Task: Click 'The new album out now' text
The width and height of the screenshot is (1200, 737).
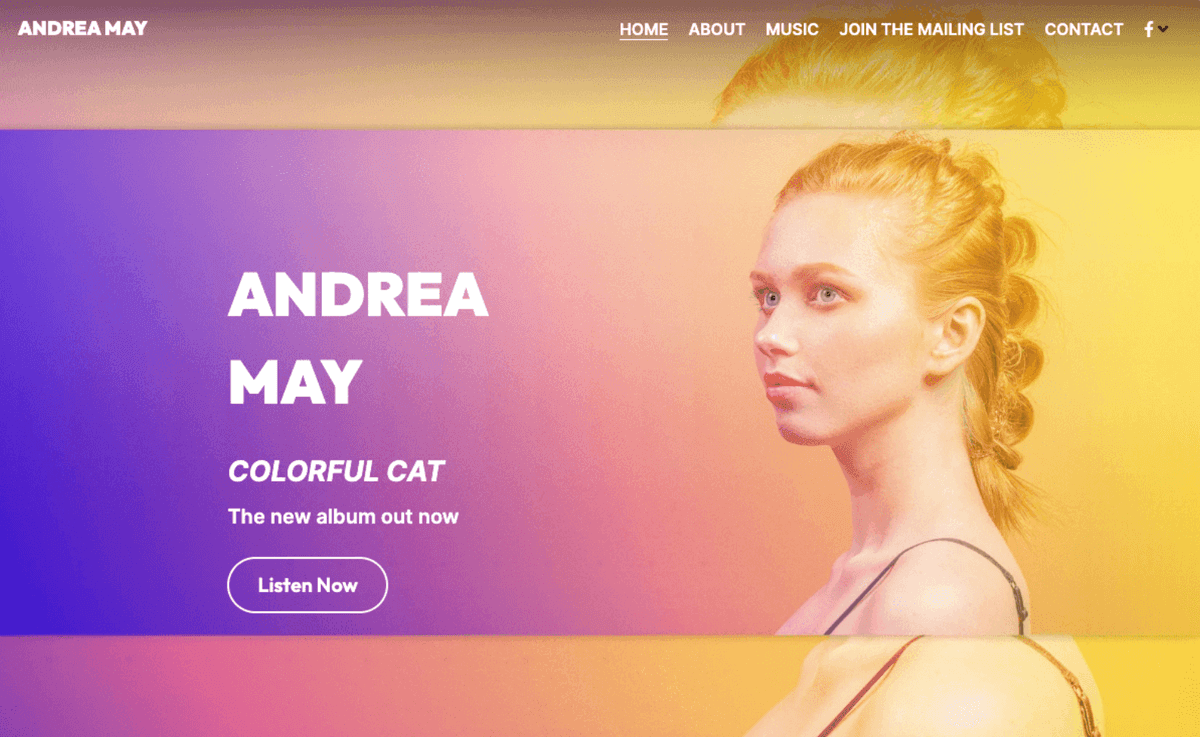Action: tap(343, 517)
